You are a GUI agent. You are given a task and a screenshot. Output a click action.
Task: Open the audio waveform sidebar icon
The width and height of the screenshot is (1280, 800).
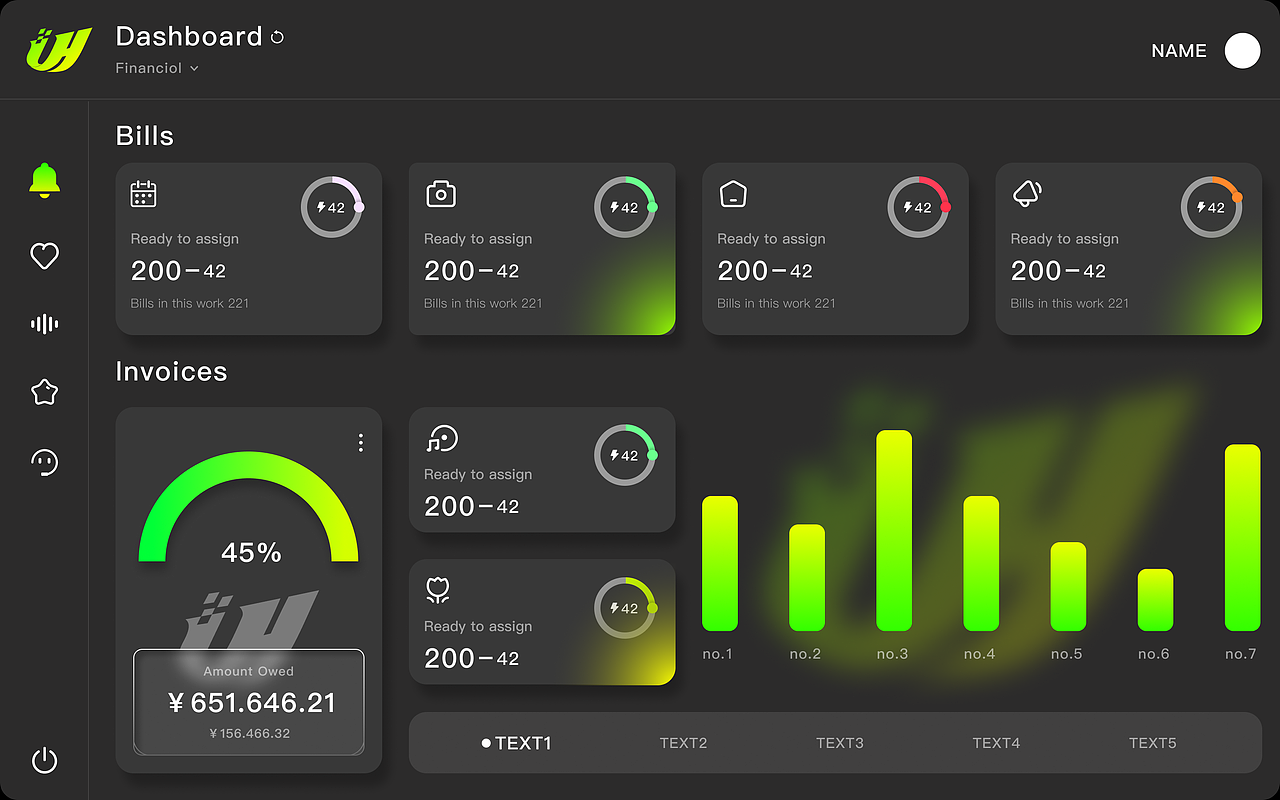click(44, 324)
